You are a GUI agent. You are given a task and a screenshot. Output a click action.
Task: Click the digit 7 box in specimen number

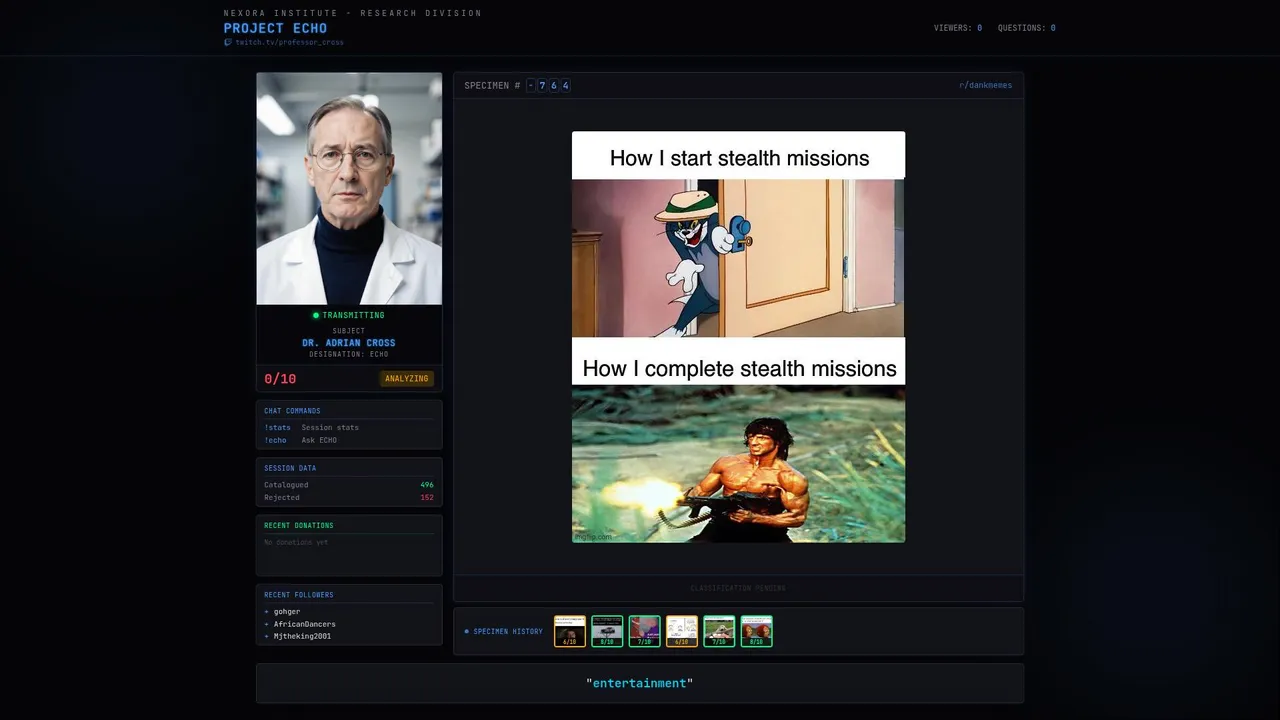tap(542, 85)
